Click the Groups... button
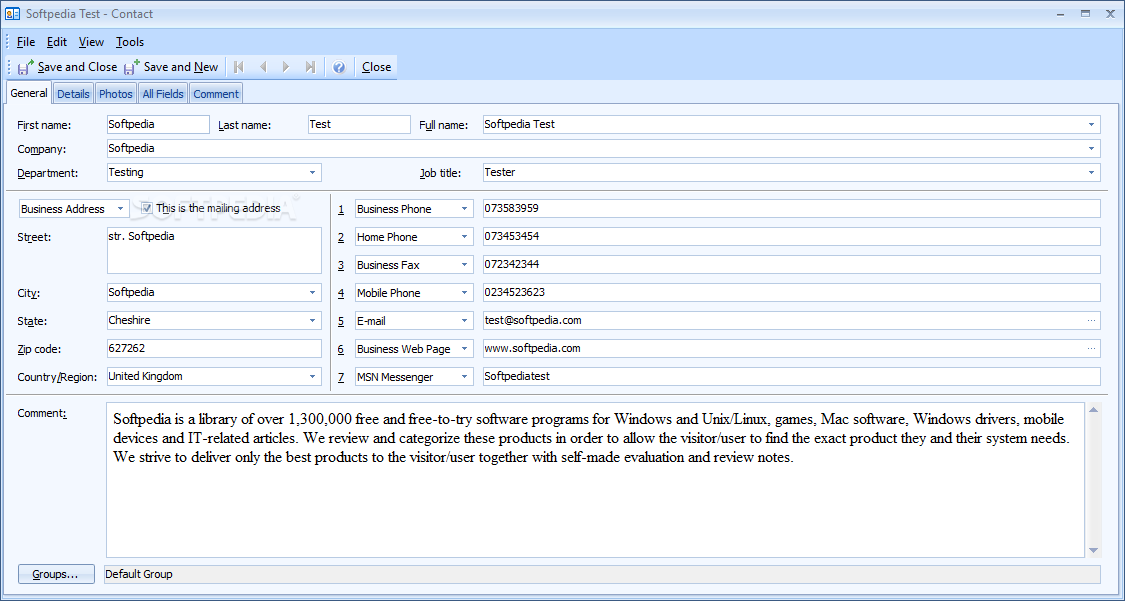This screenshot has width=1125, height=601. (x=56, y=574)
